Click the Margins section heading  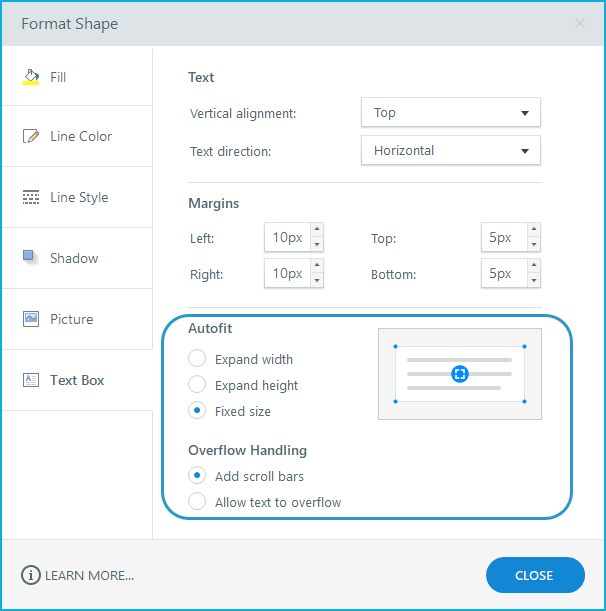click(x=214, y=203)
